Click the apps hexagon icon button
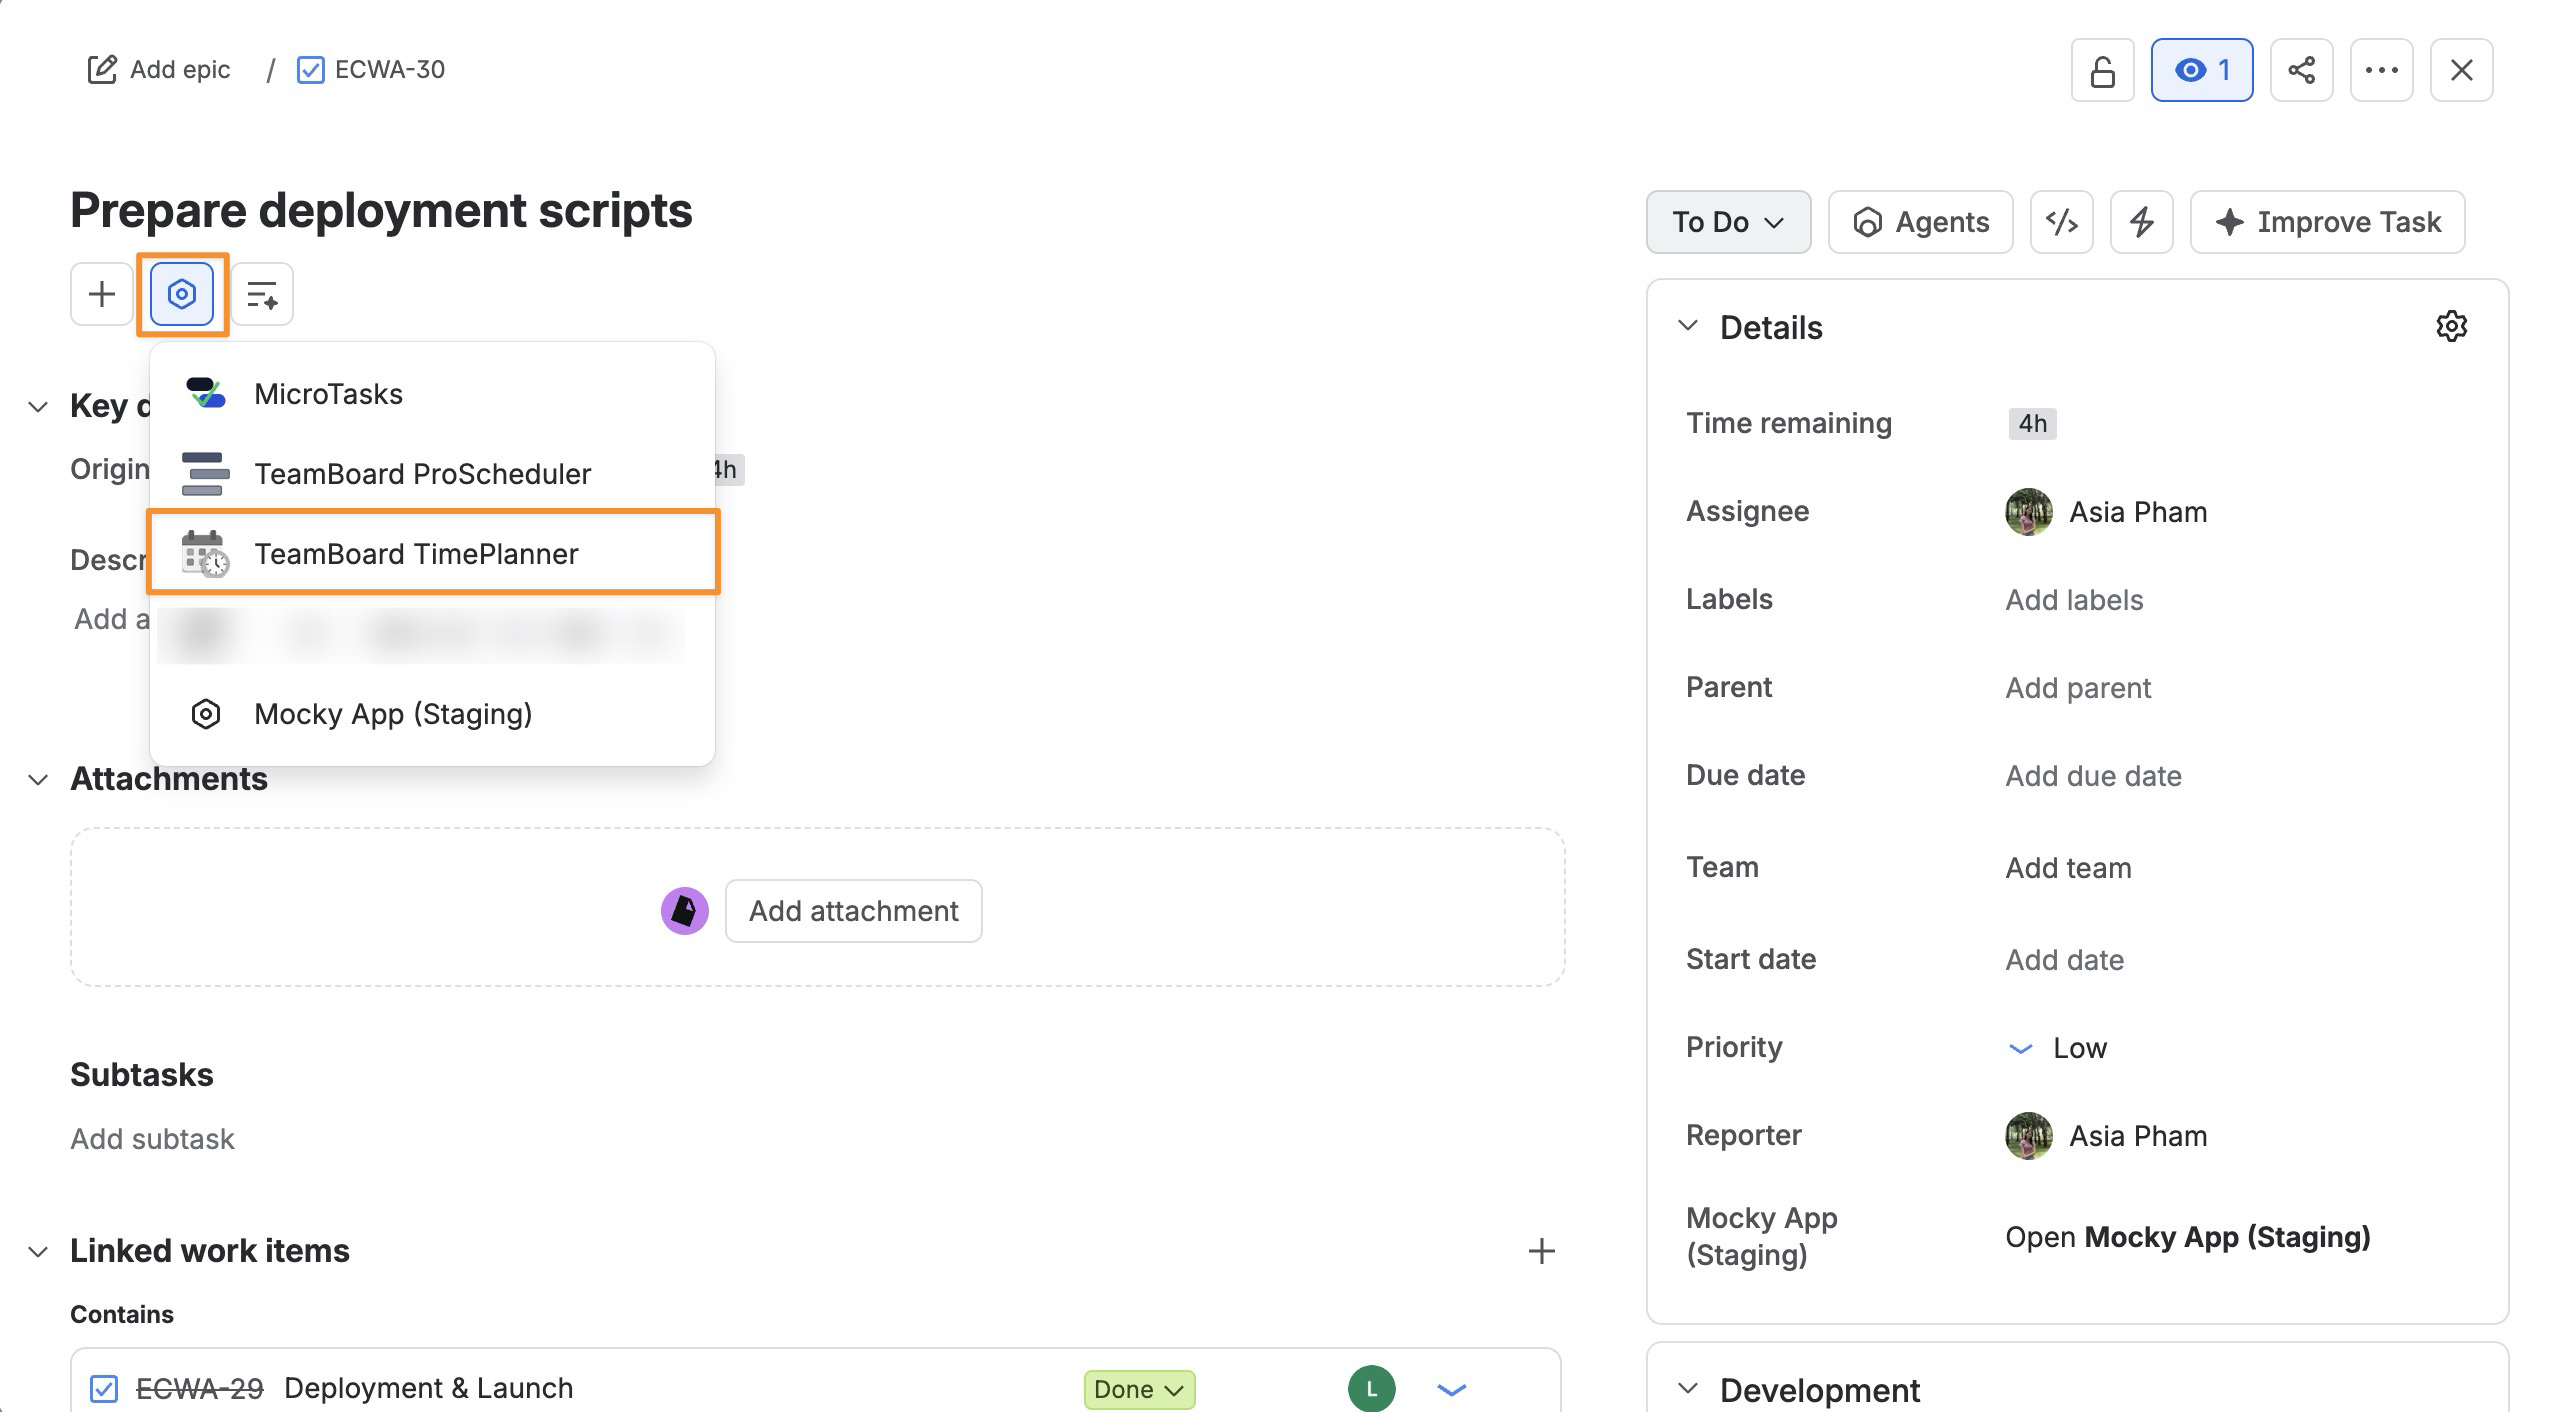Image resolution: width=2552 pixels, height=1412 pixels. [x=182, y=294]
